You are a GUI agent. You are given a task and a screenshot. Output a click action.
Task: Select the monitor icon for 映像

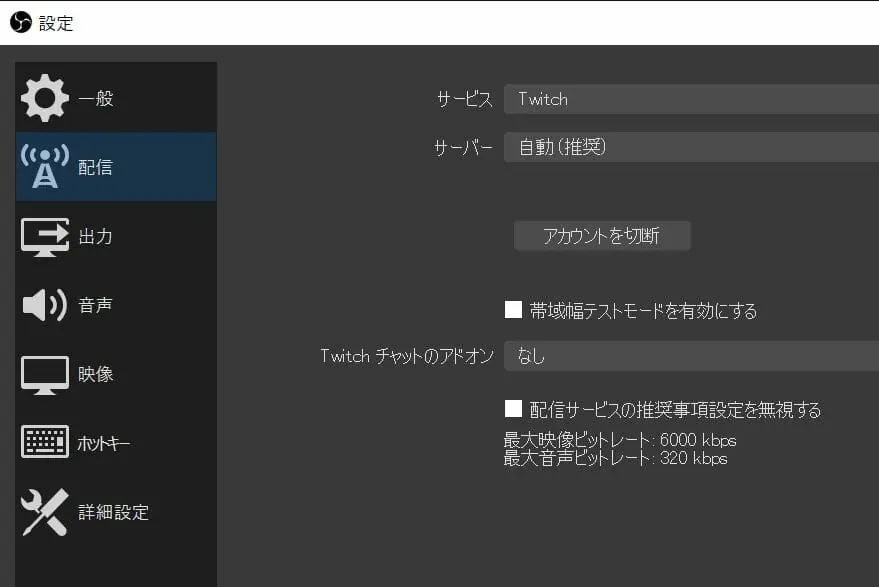point(45,374)
